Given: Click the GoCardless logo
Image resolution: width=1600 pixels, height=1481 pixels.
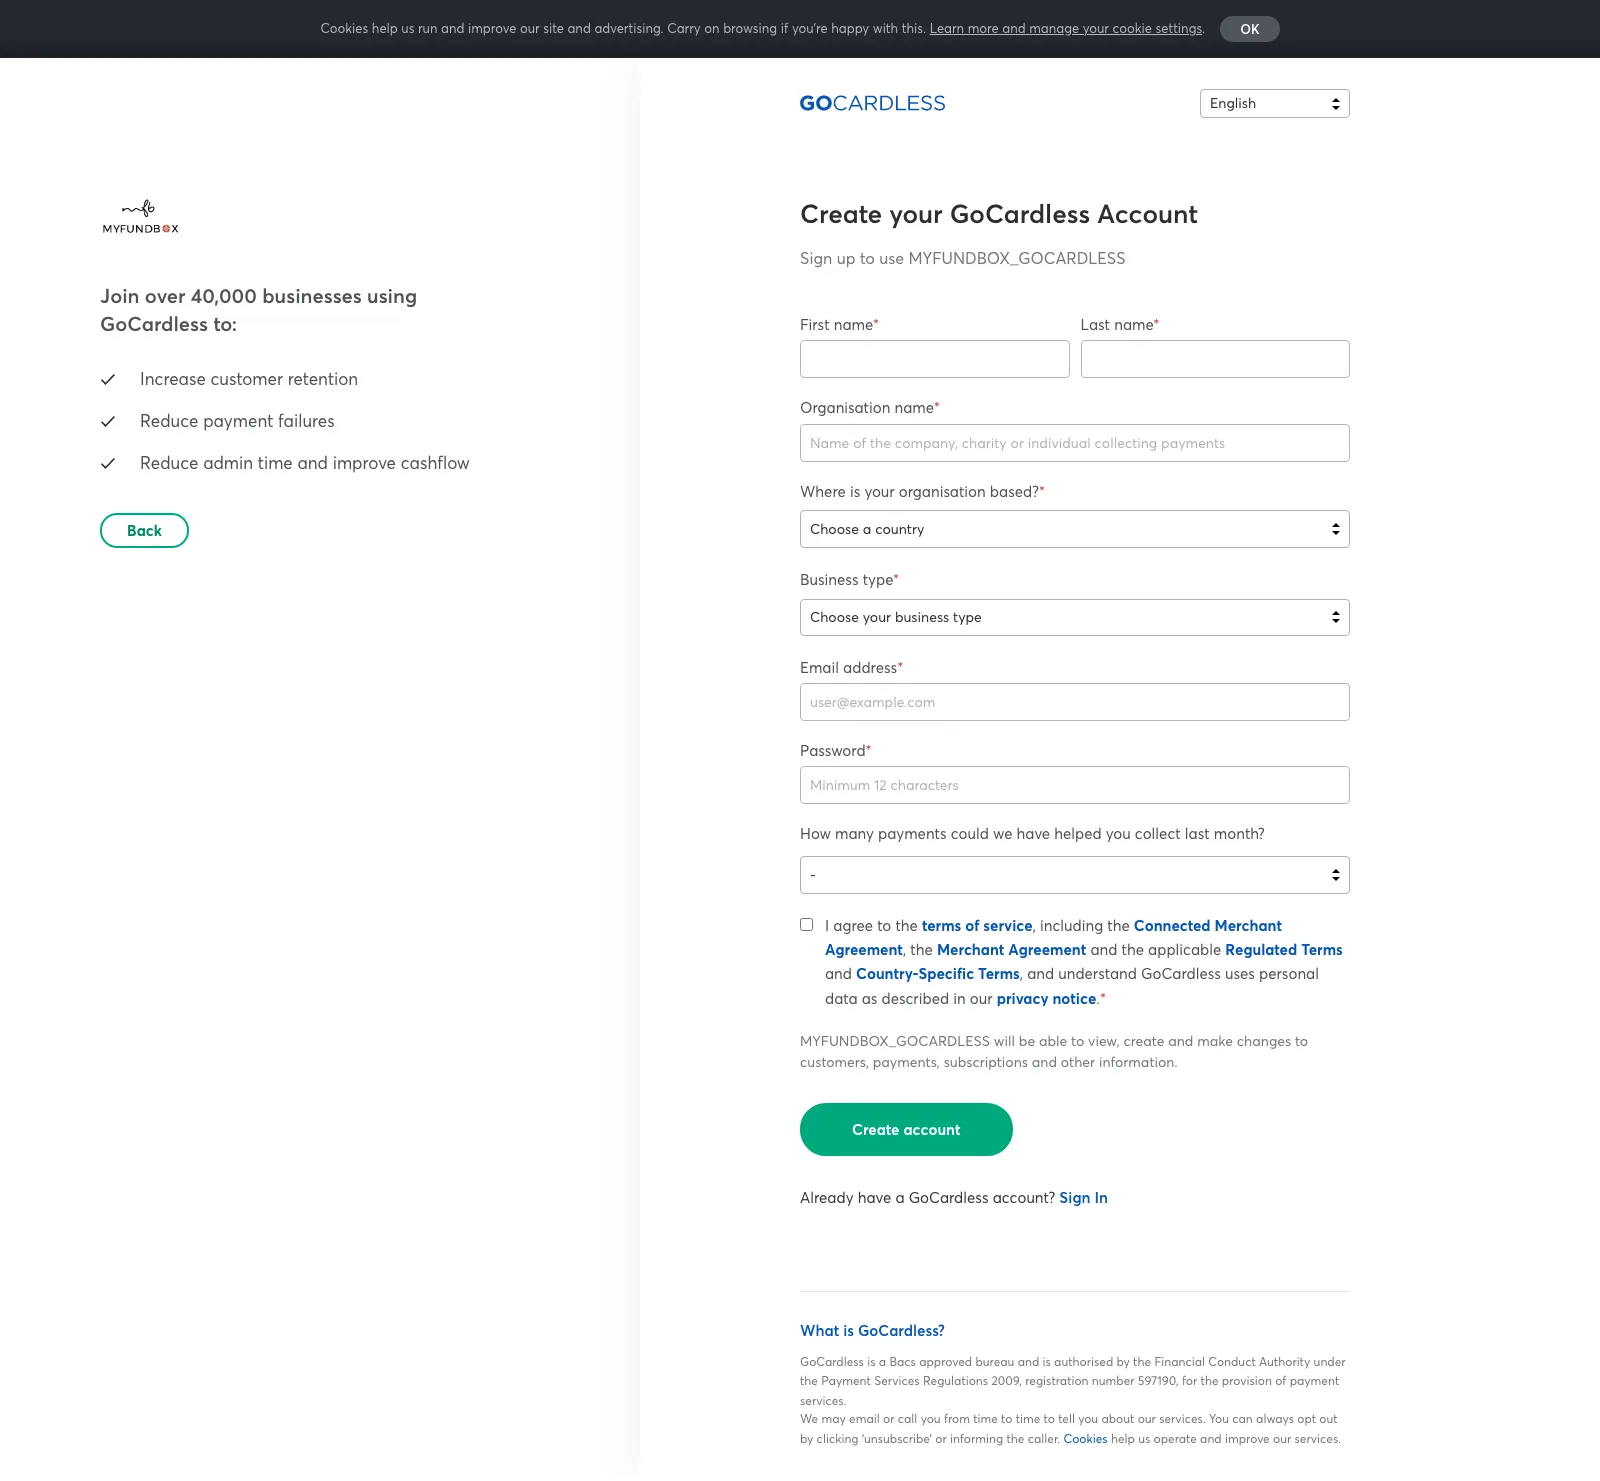Looking at the screenshot, I should click(872, 103).
